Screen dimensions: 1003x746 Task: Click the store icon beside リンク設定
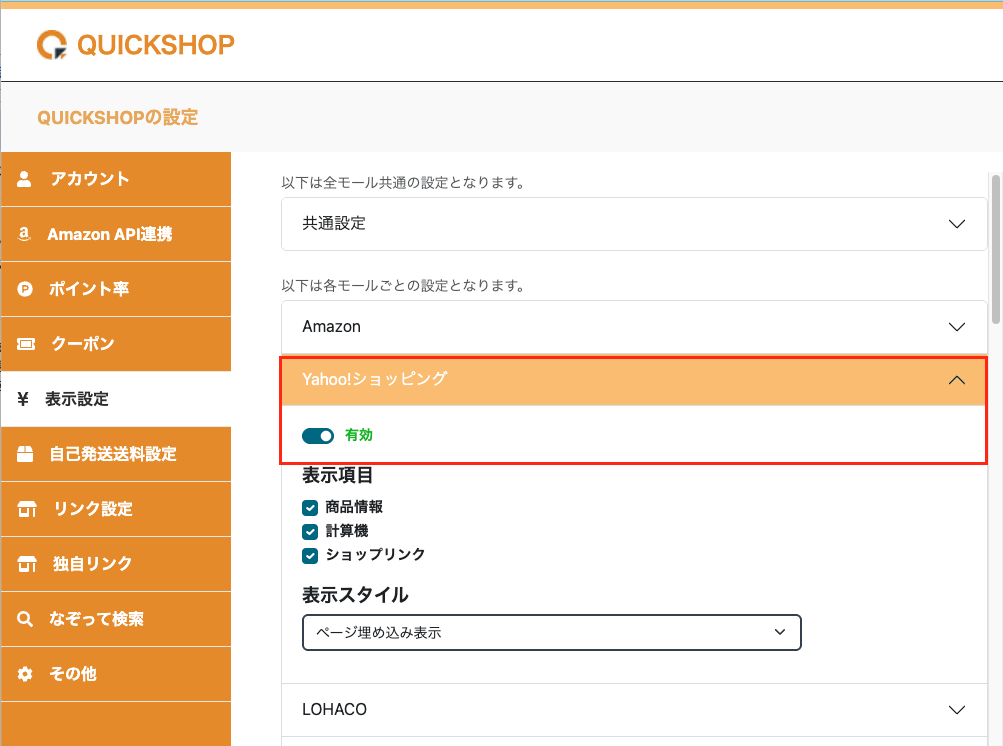(26, 509)
